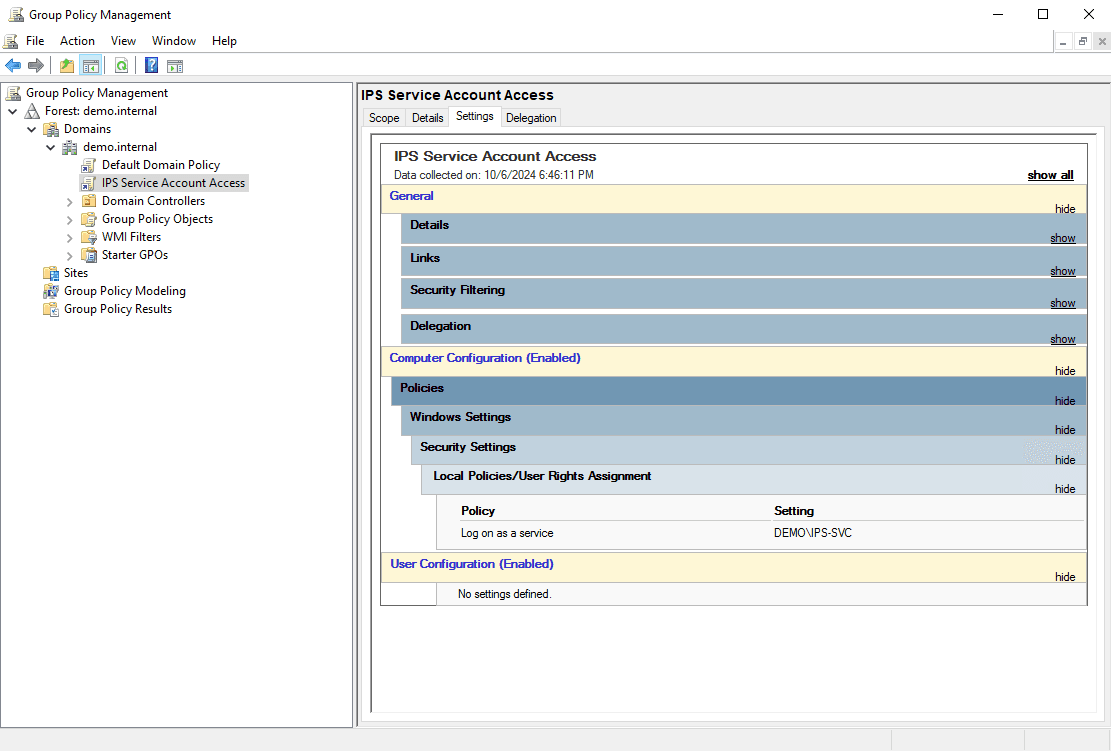Expand the Domain Controllers tree node
This screenshot has width=1111, height=751.
pos(68,200)
